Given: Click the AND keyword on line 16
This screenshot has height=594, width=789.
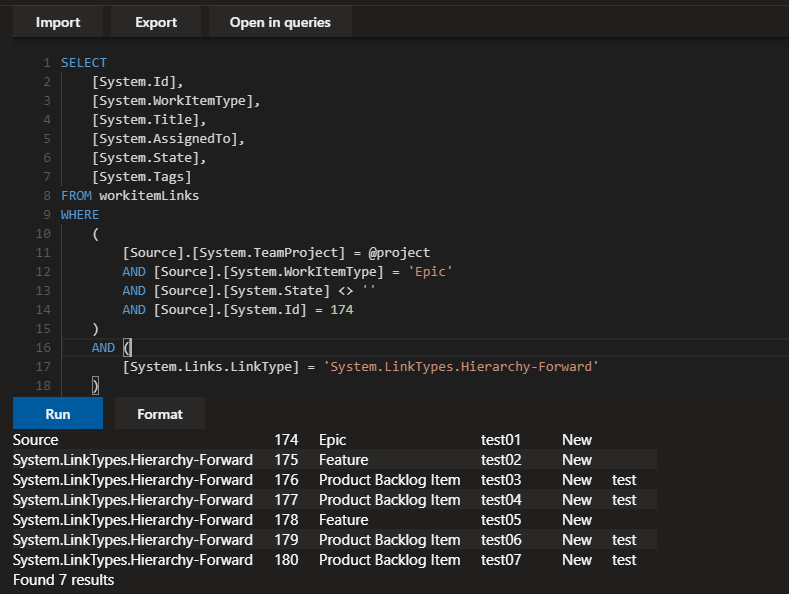Looking at the screenshot, I should coord(103,348).
